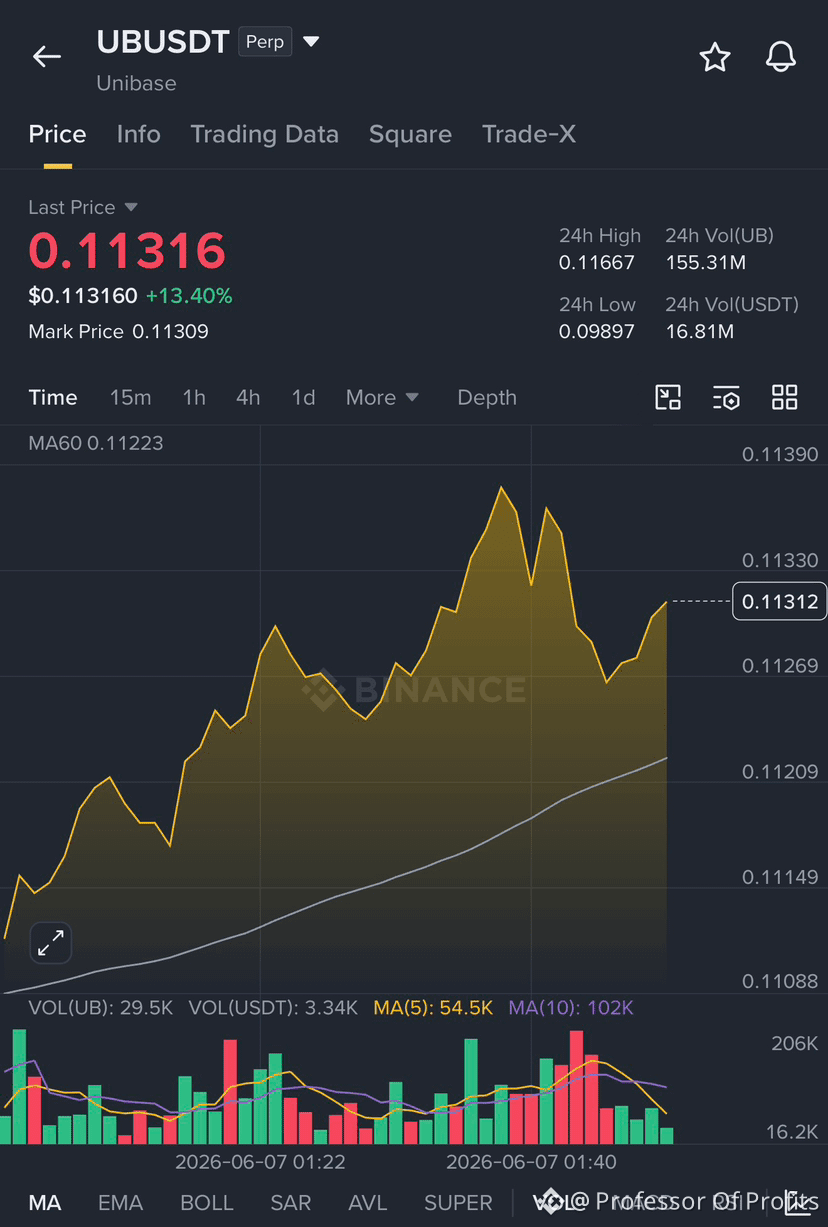Select the 4h chart interval
Image resolution: width=828 pixels, height=1227 pixels.
[248, 397]
